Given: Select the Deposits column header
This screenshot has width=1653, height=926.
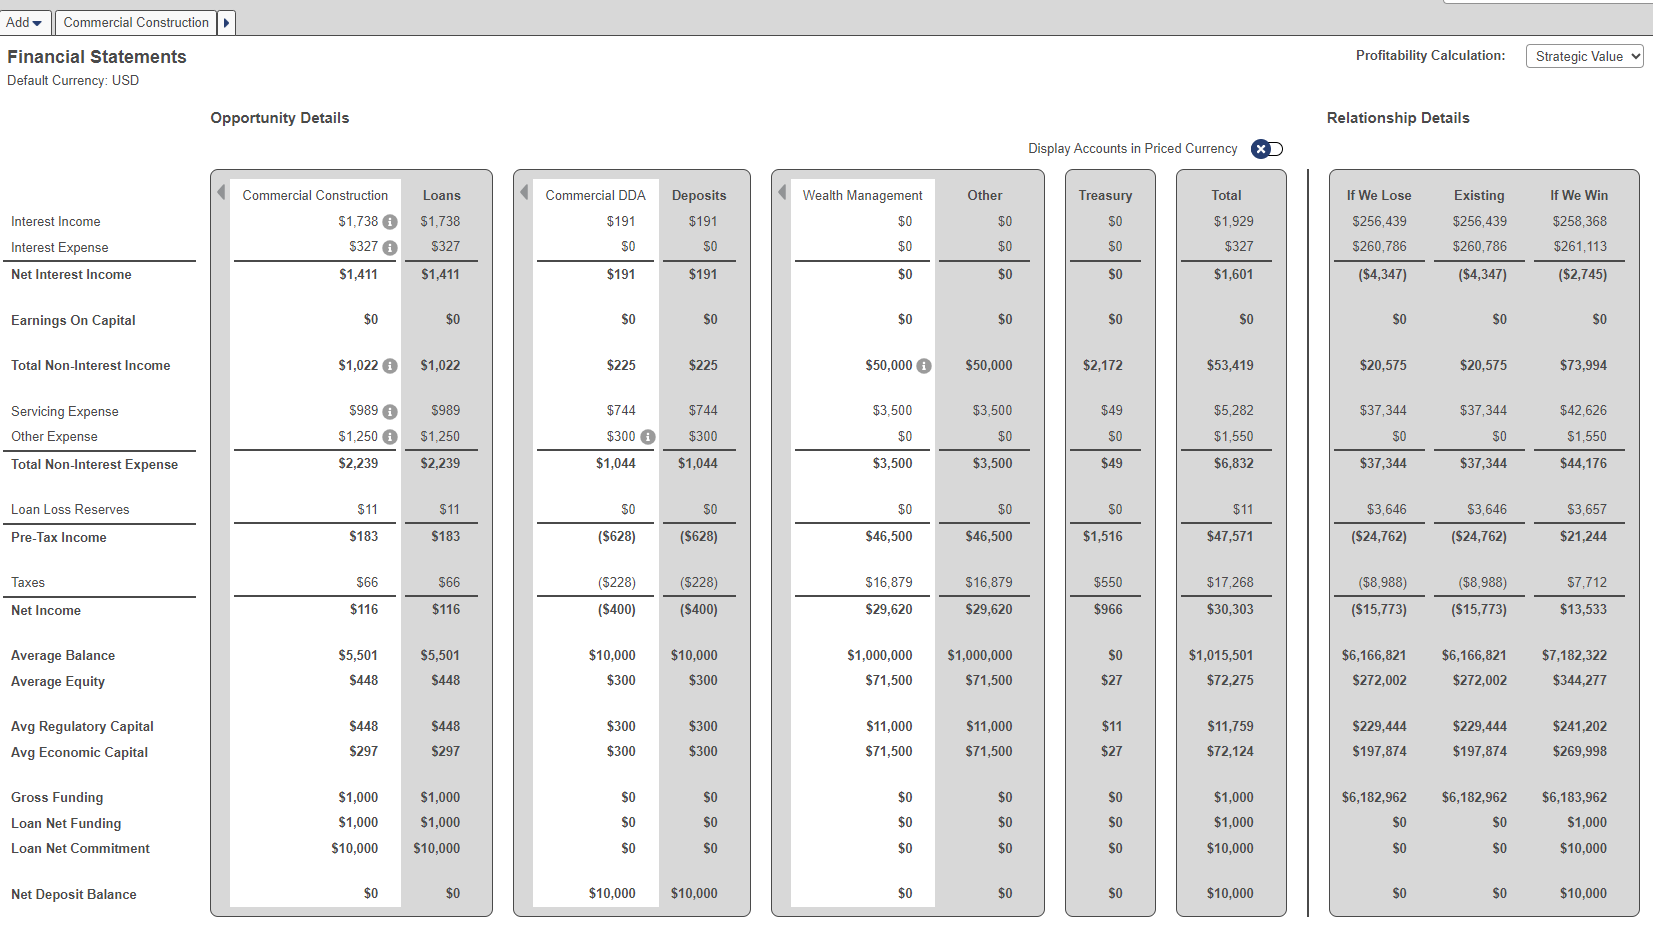Looking at the screenshot, I should (x=699, y=195).
